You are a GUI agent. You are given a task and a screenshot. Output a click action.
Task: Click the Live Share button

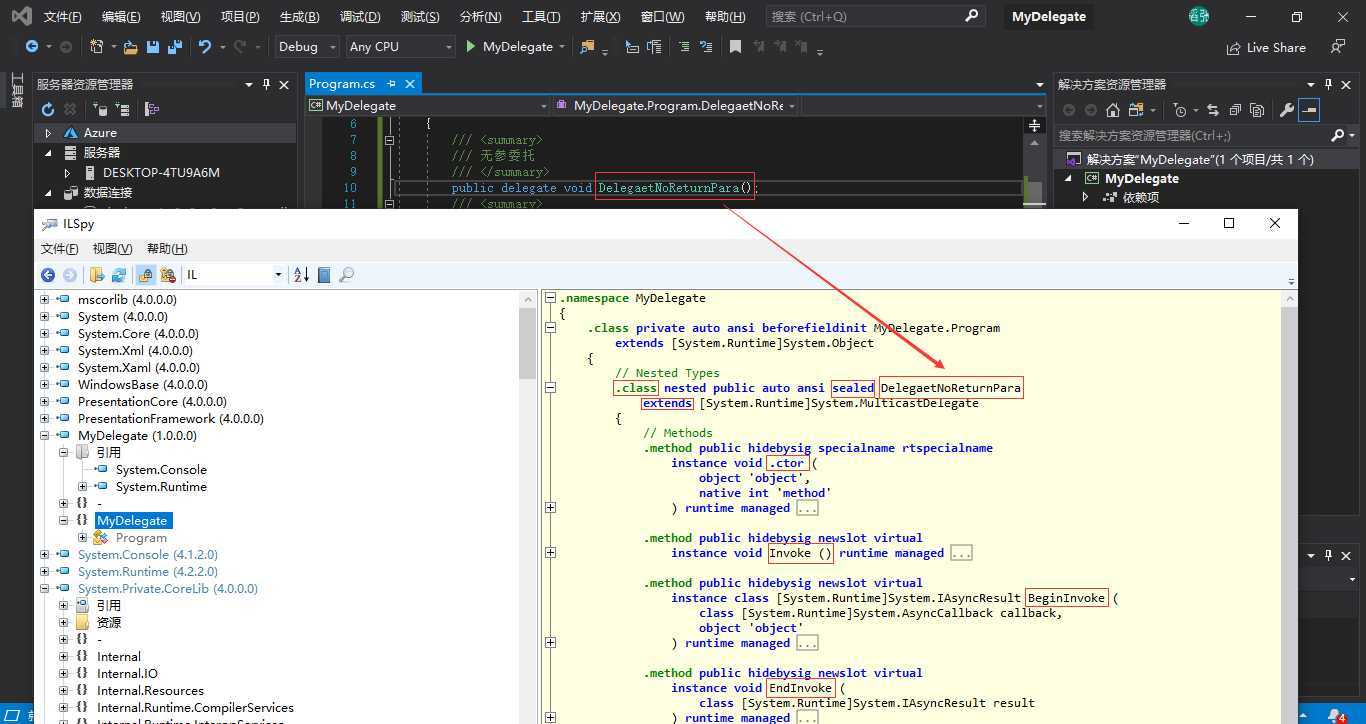[x=1266, y=47]
